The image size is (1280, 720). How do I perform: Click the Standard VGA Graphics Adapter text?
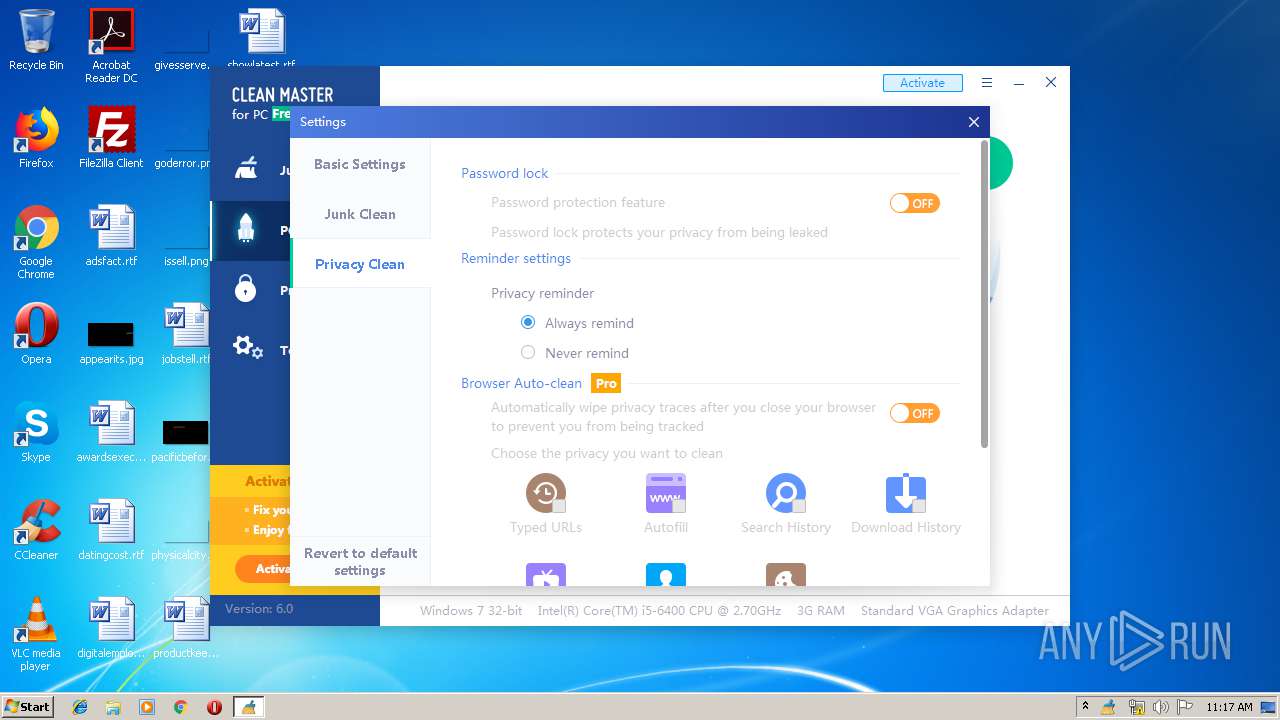955,610
